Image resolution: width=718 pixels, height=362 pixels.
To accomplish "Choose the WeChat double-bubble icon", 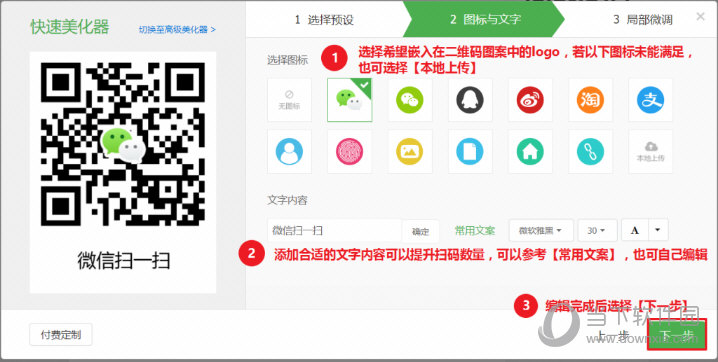I will (350, 100).
